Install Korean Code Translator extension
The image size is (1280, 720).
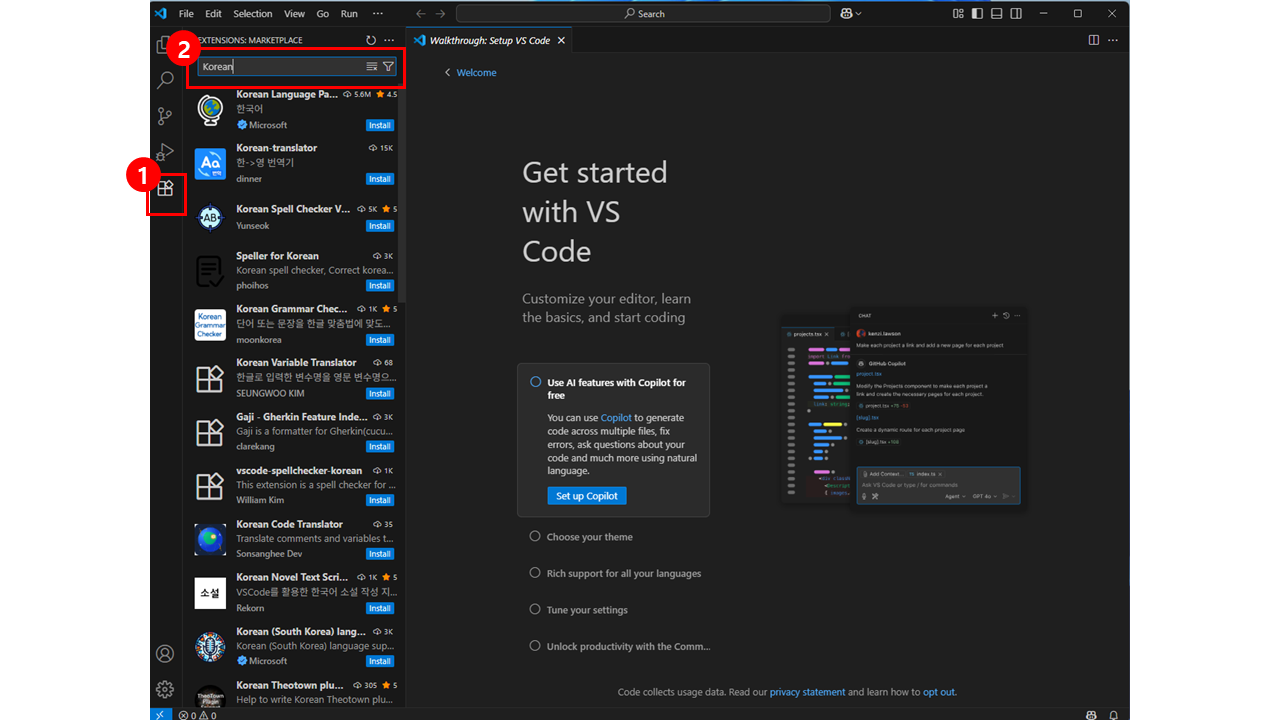(x=380, y=554)
